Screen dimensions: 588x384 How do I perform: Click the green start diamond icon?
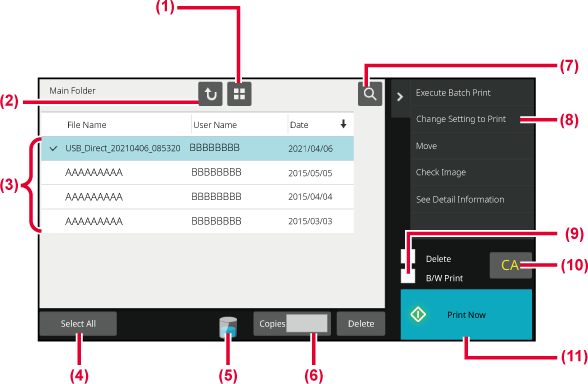click(418, 314)
